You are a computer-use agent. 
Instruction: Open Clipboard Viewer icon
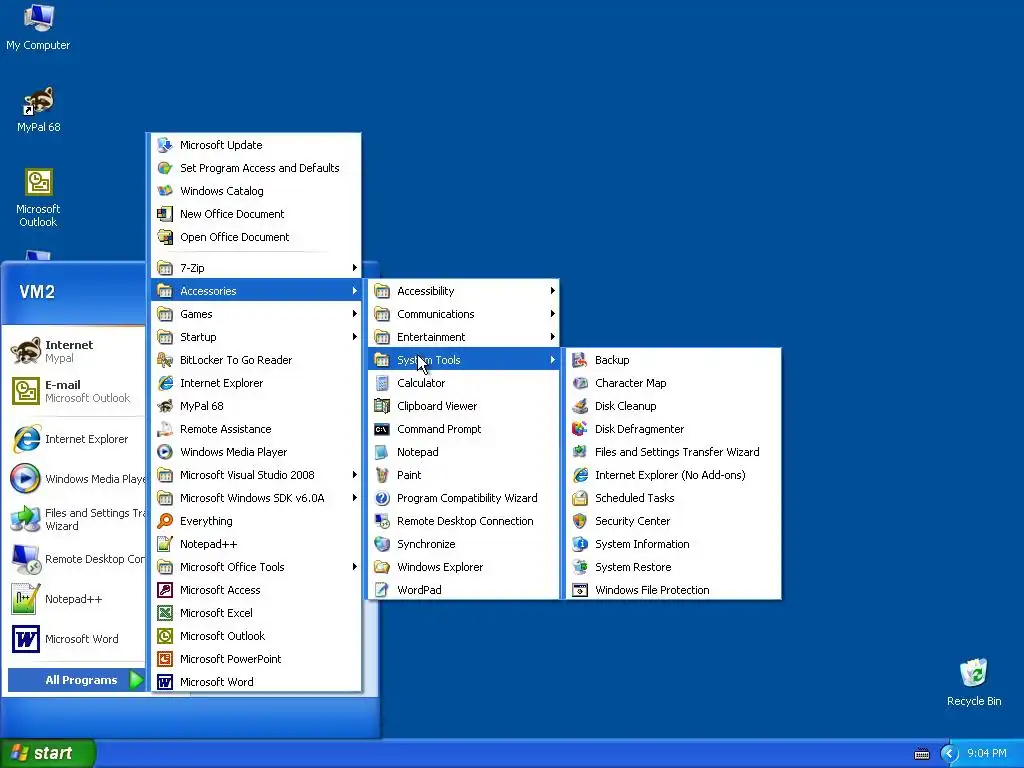[x=382, y=406]
